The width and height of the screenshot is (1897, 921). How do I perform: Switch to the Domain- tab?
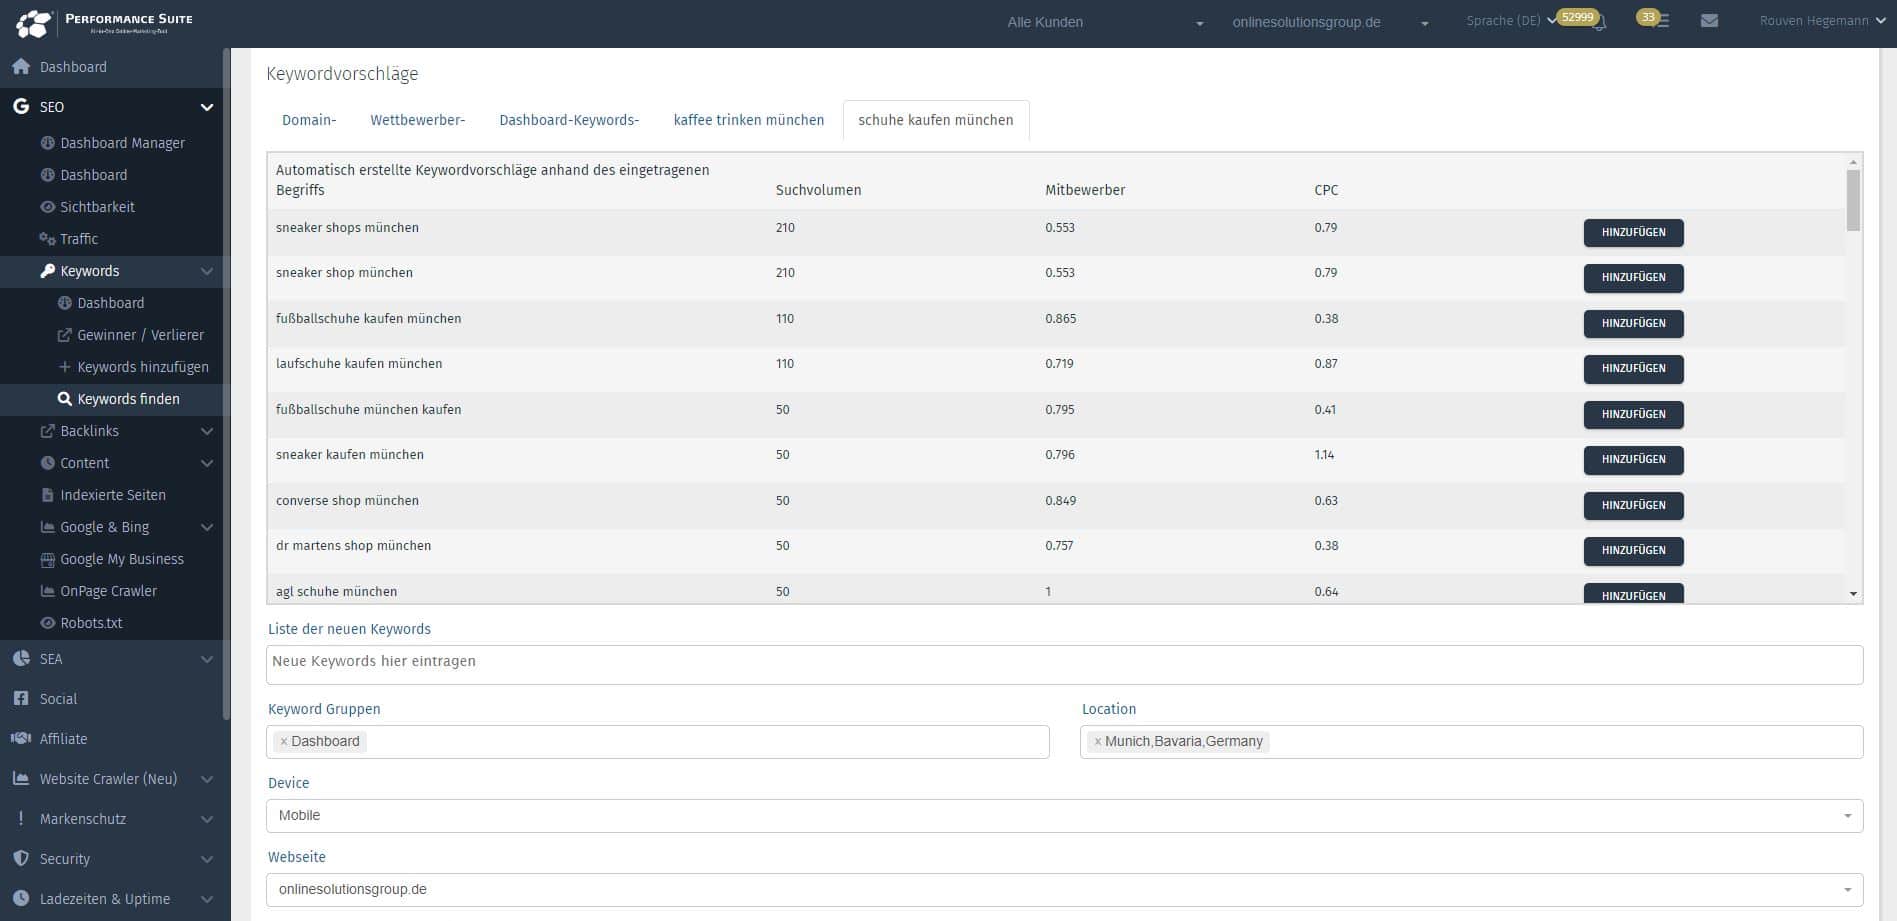point(309,120)
